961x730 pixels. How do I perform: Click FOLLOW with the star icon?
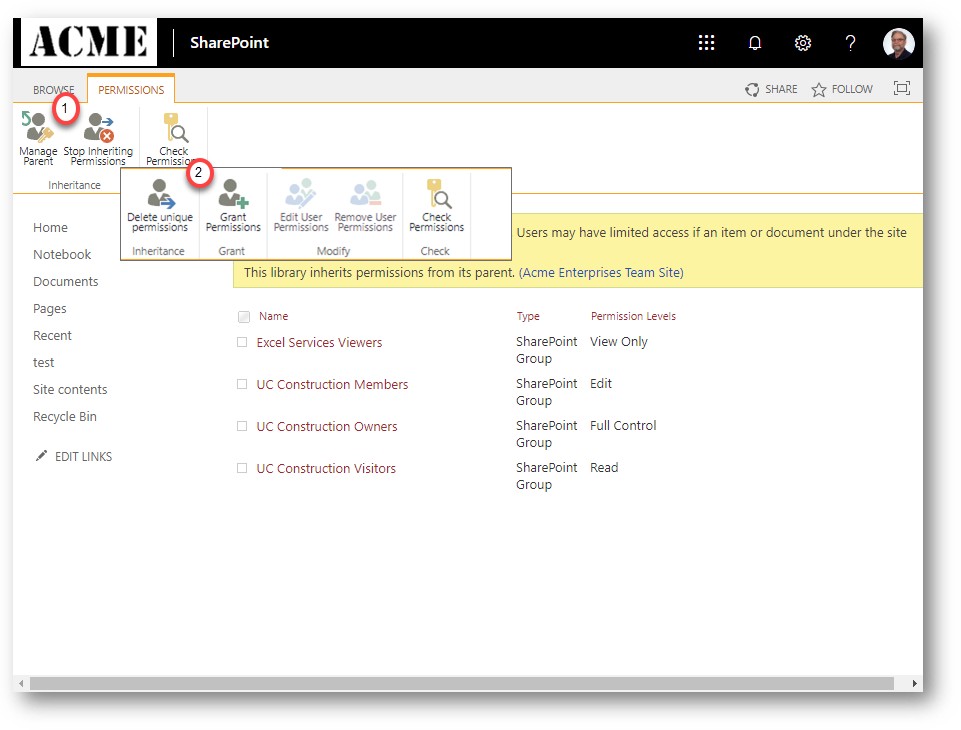pos(842,89)
